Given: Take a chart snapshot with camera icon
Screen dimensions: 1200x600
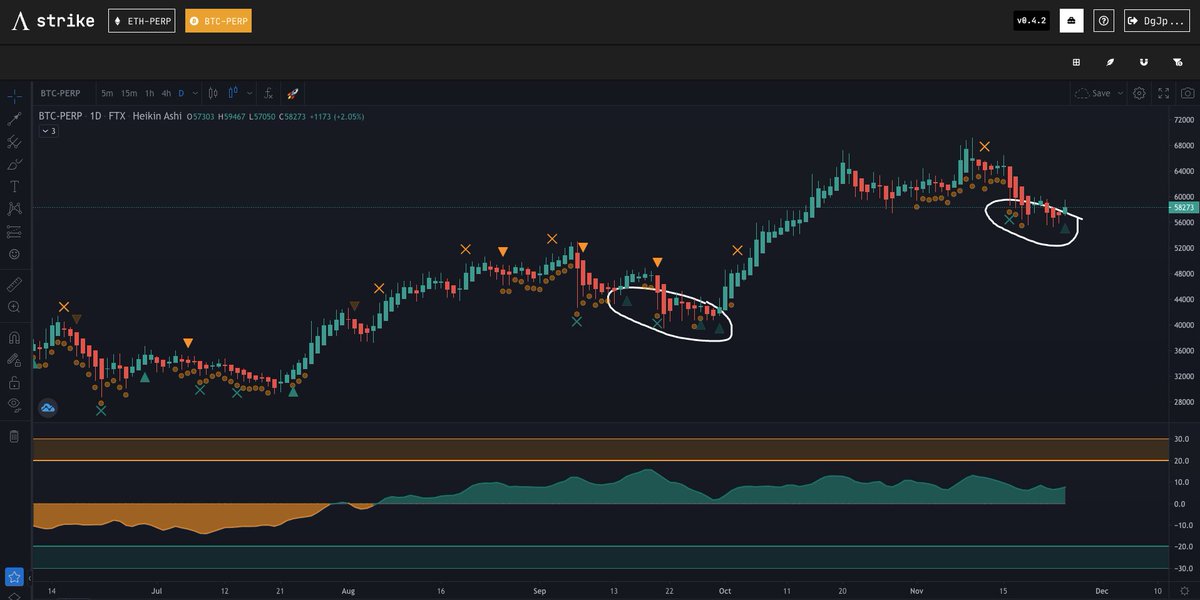Looking at the screenshot, I should (x=1187, y=93).
